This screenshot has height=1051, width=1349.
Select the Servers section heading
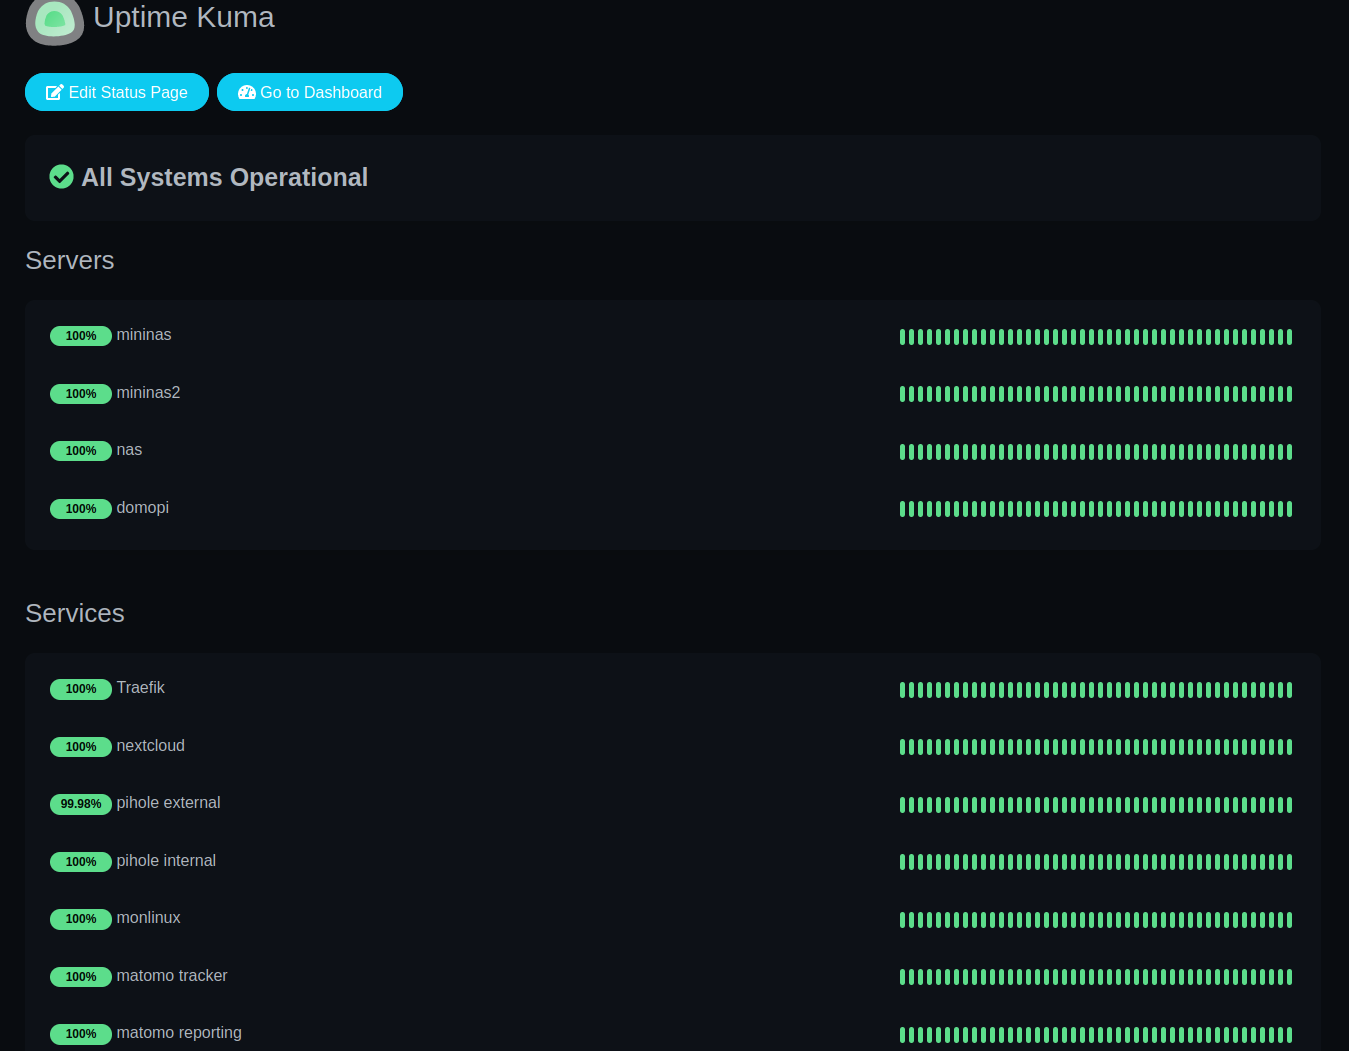[x=70, y=260]
